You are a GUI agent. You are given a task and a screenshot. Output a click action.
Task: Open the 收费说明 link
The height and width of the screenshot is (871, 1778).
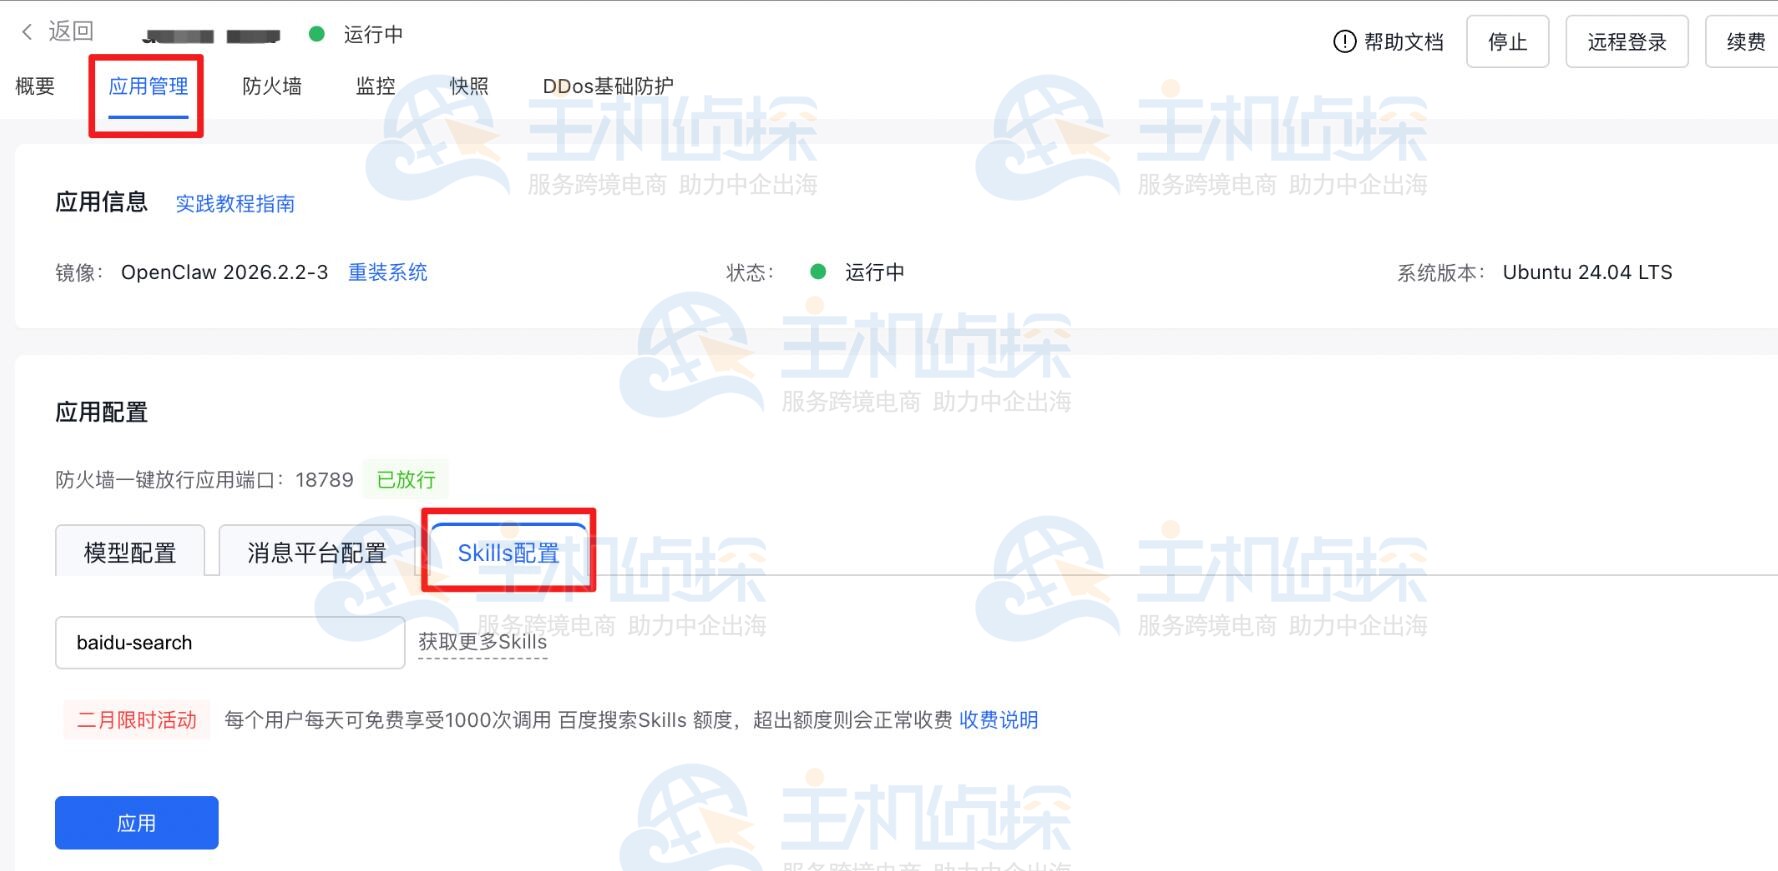(x=999, y=720)
